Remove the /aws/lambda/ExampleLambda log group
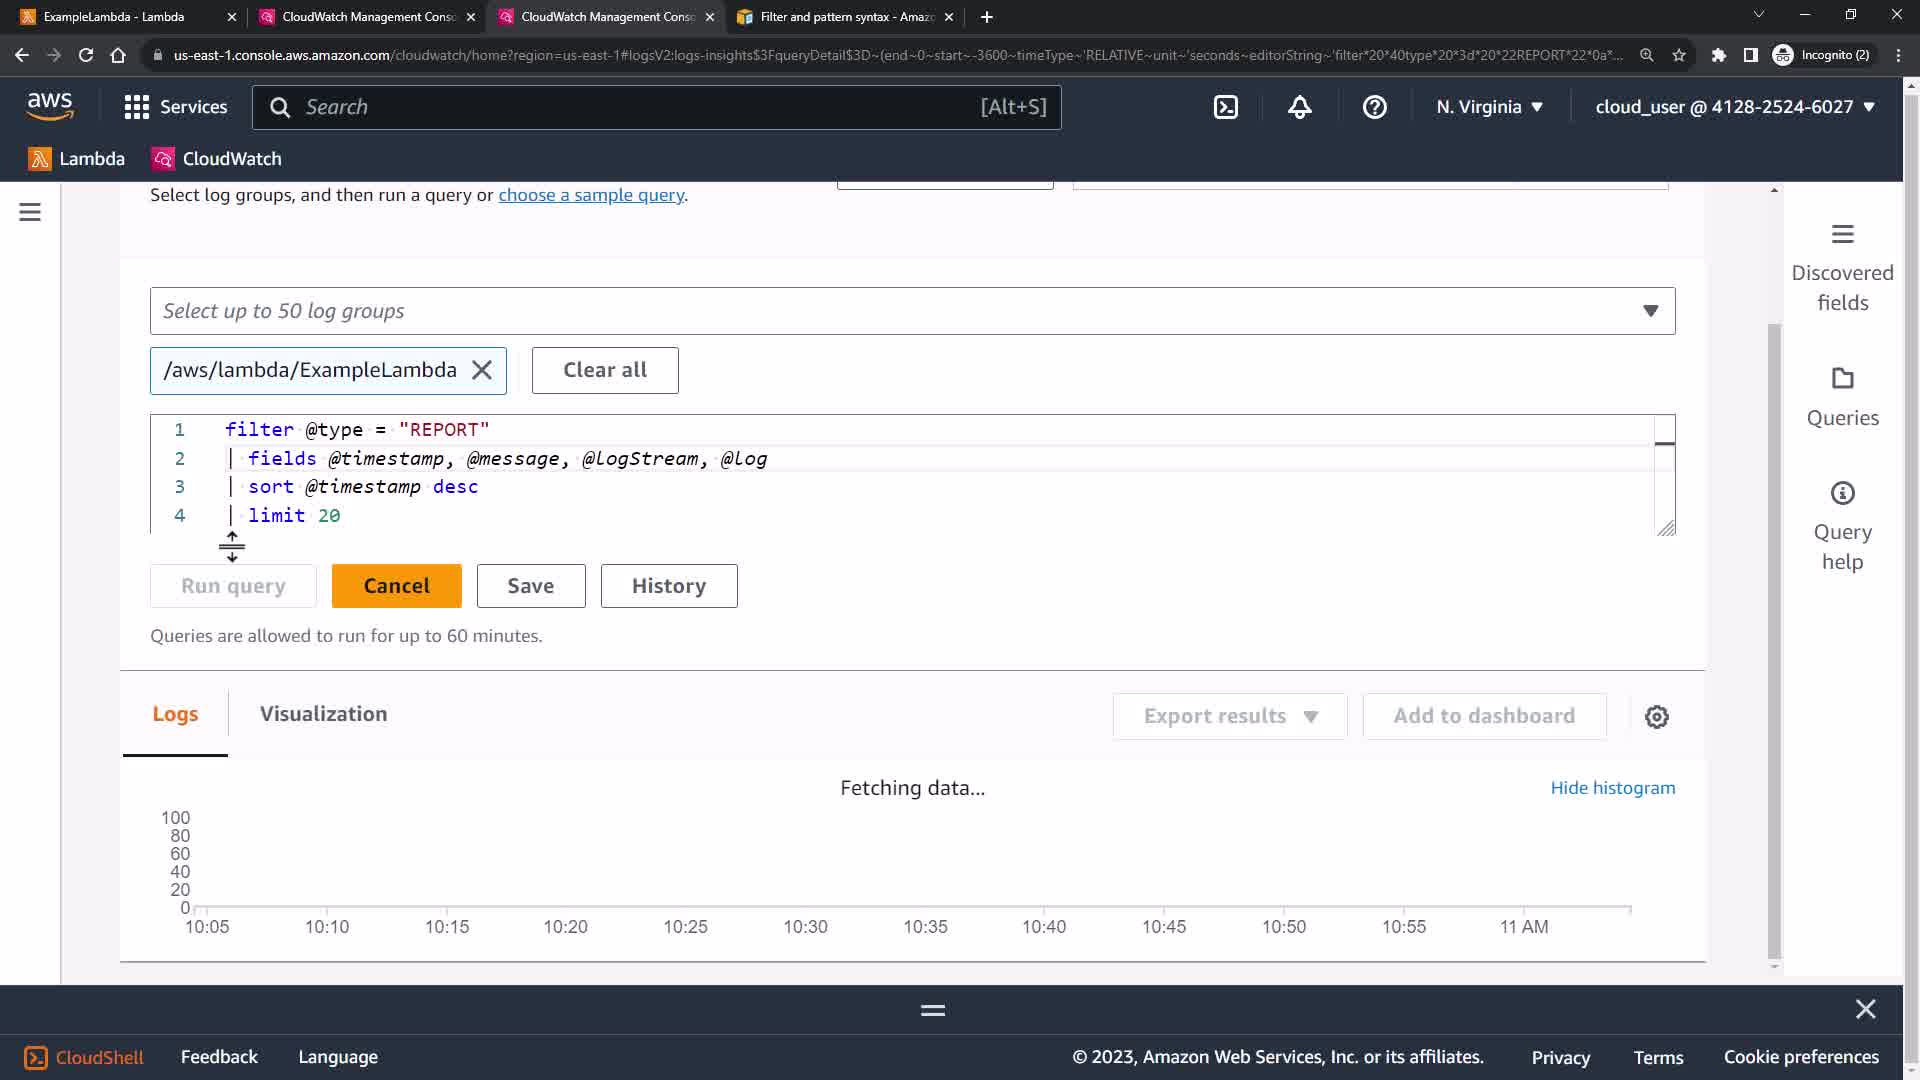The height and width of the screenshot is (1080, 1920). pyautogui.click(x=482, y=370)
